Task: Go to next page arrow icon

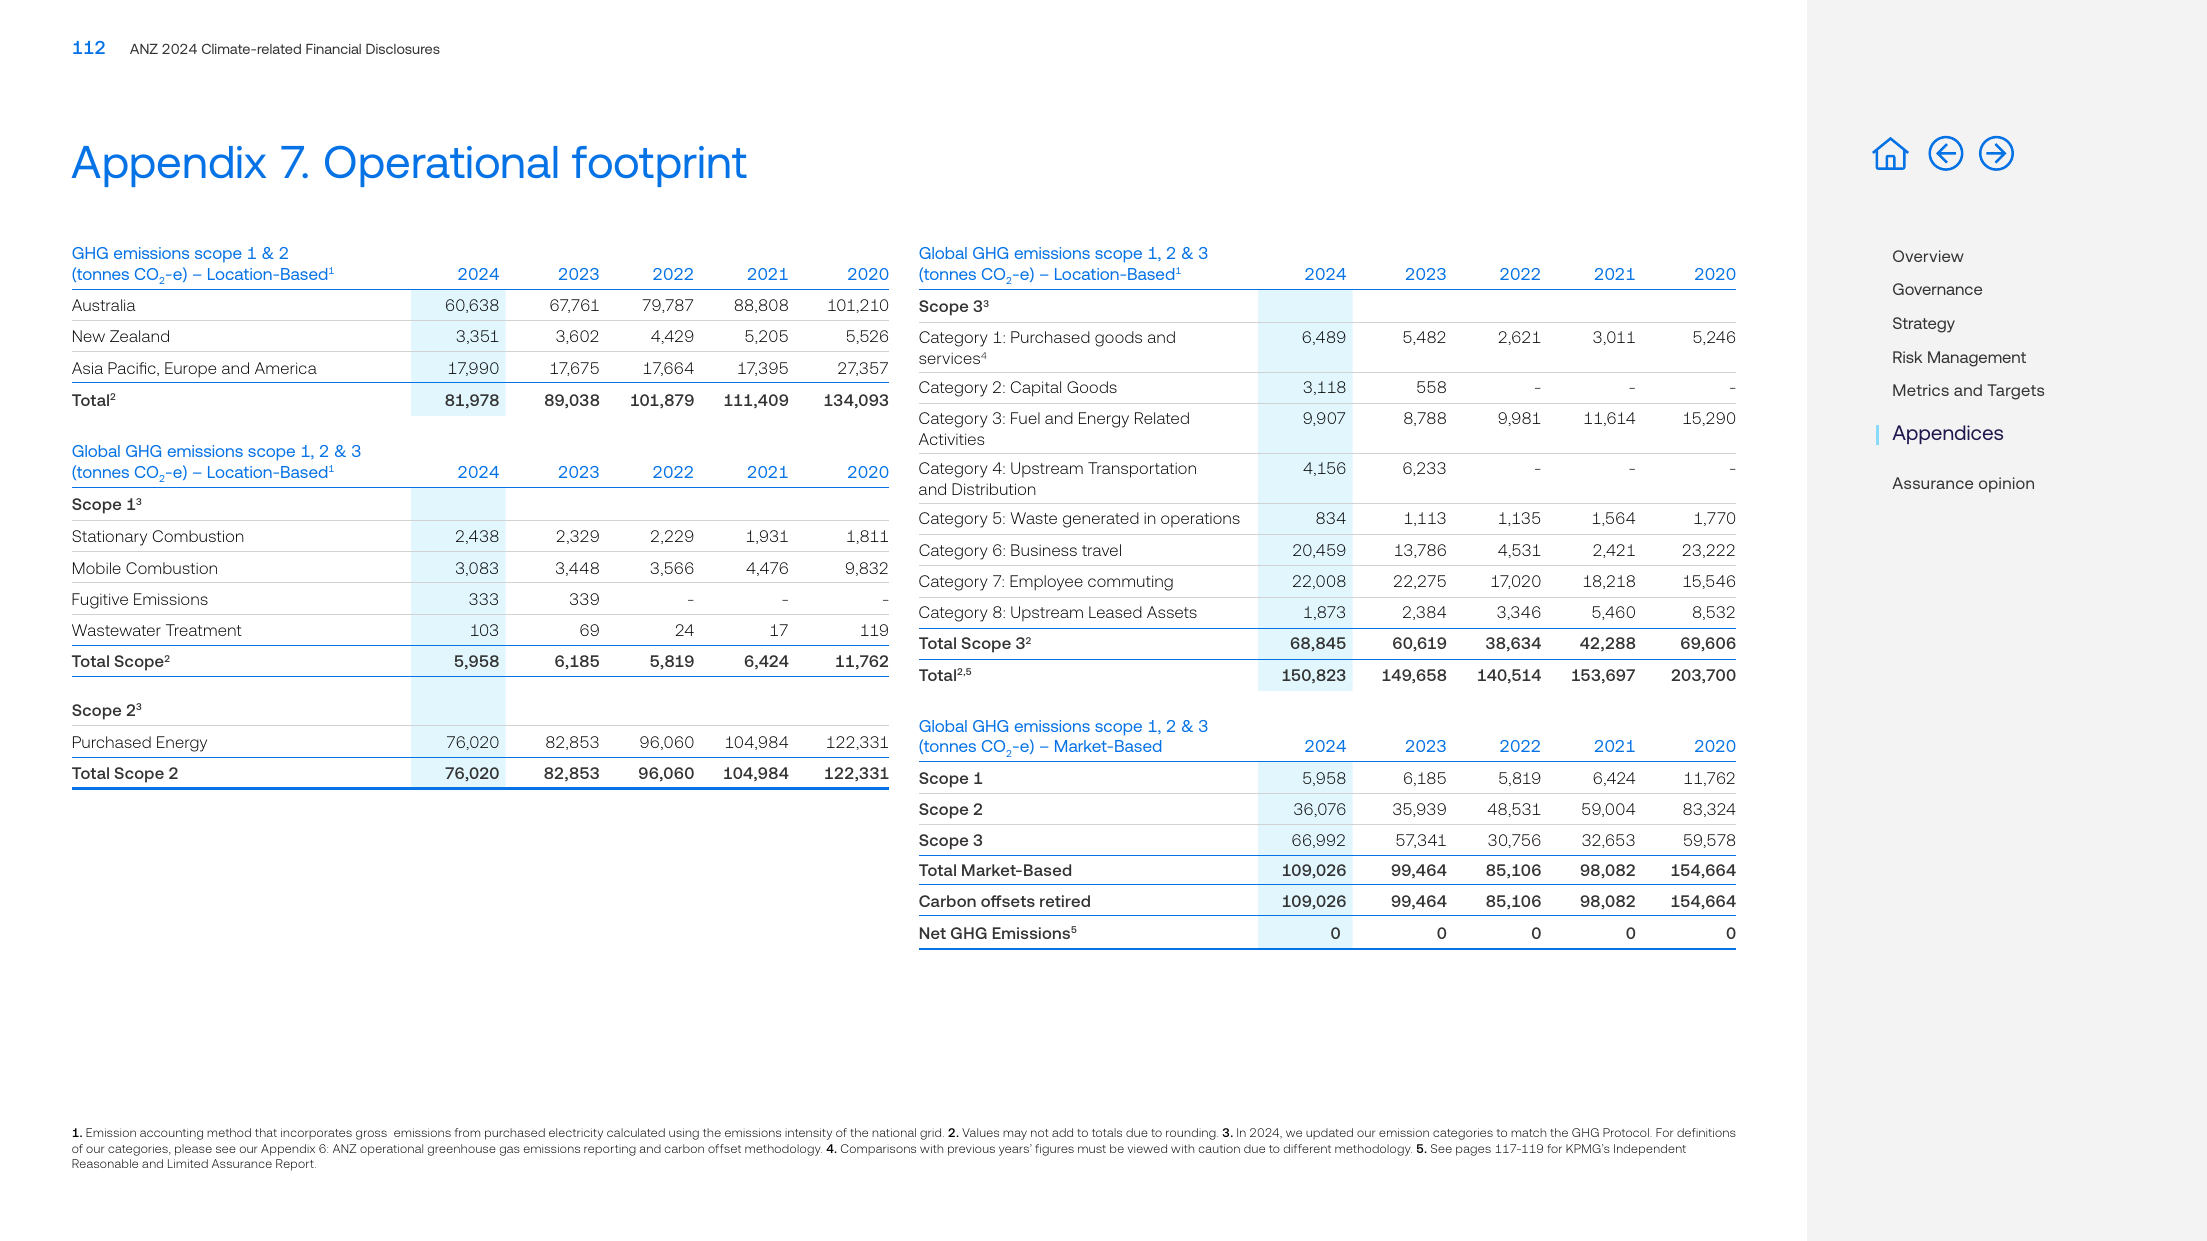Action: click(1996, 154)
